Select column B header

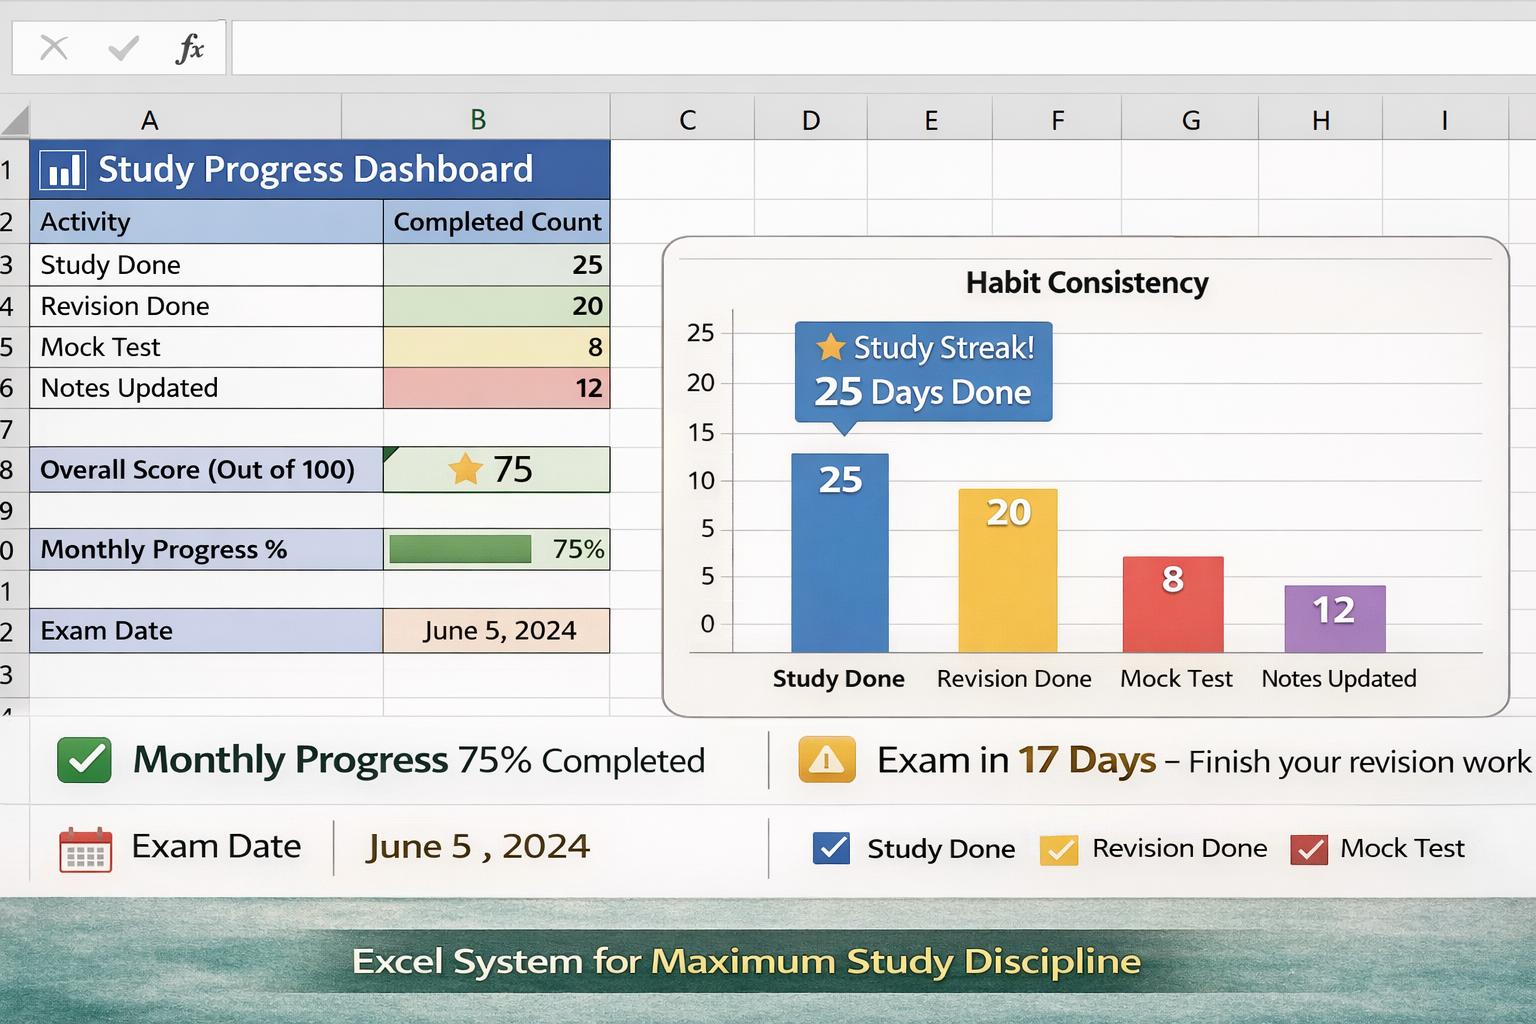477,120
